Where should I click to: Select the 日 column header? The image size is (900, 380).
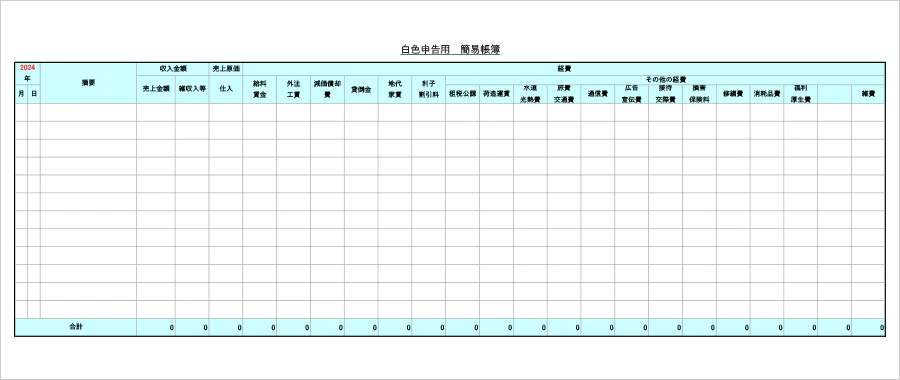click(34, 94)
